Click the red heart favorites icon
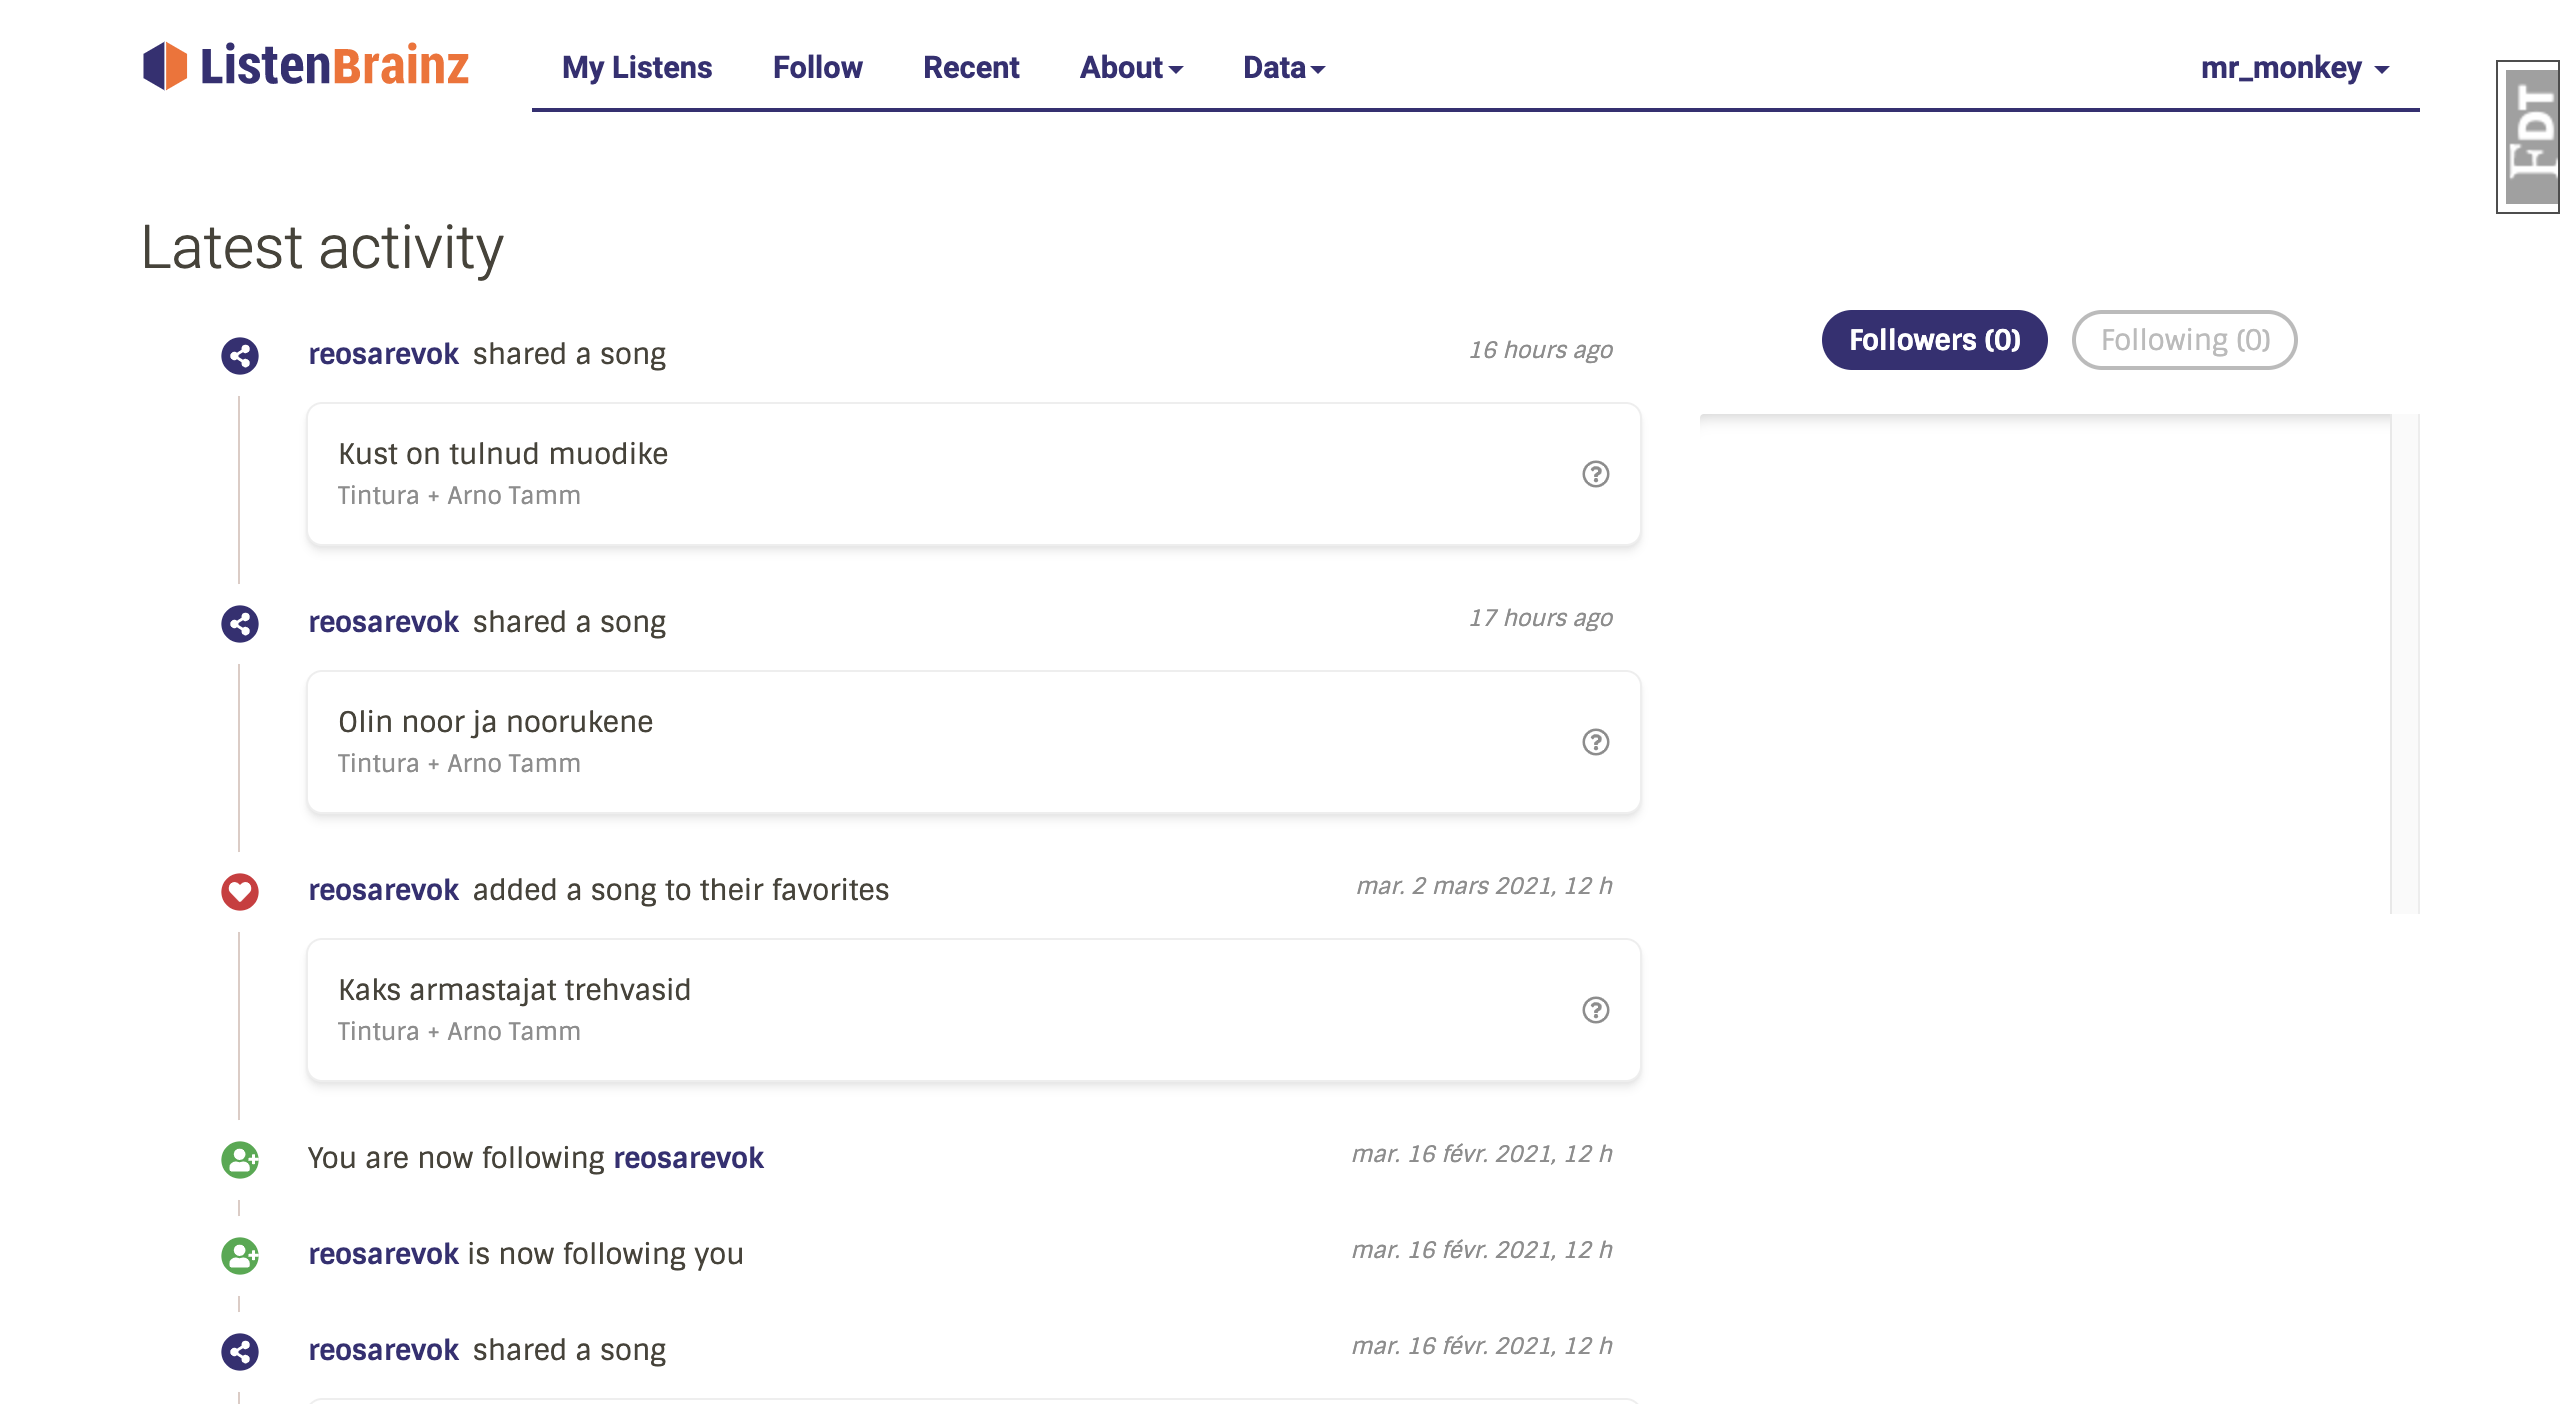2560x1404 pixels. pyautogui.click(x=240, y=892)
